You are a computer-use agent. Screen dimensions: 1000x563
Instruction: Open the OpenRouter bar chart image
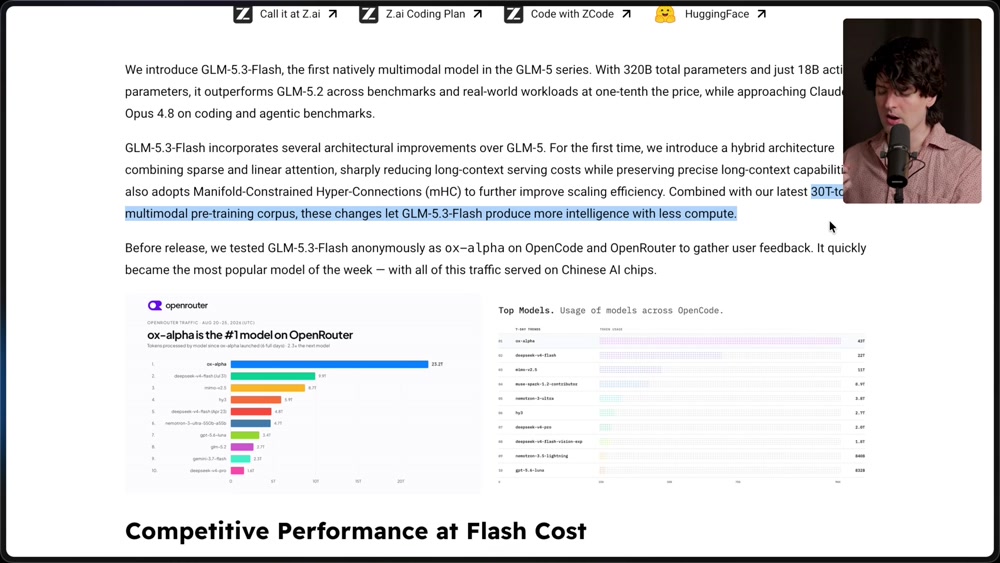click(304, 393)
